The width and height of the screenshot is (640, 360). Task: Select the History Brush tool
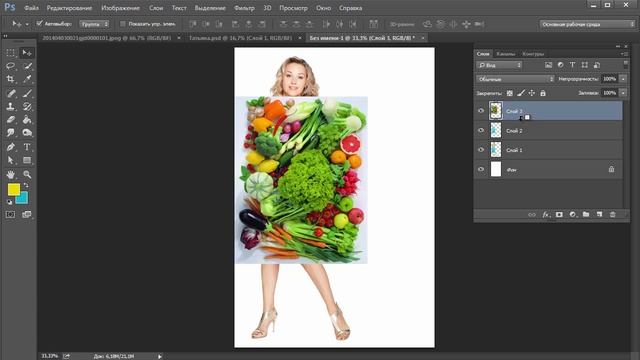tap(27, 107)
